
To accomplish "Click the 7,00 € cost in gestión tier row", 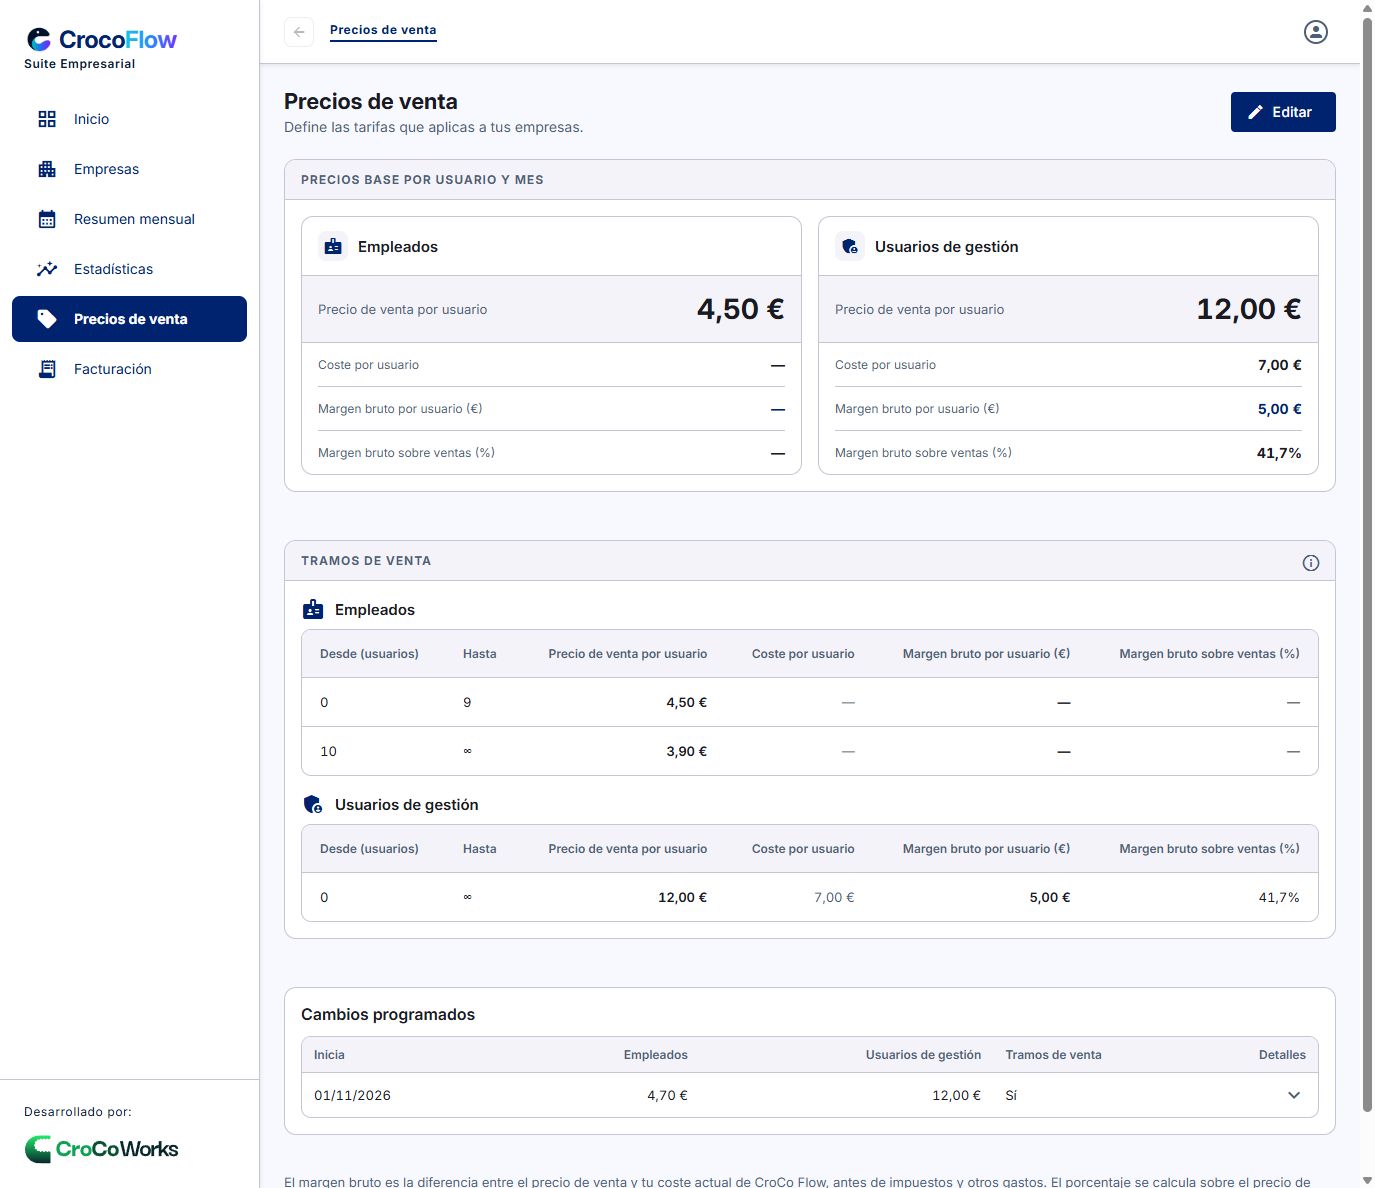I will [834, 897].
